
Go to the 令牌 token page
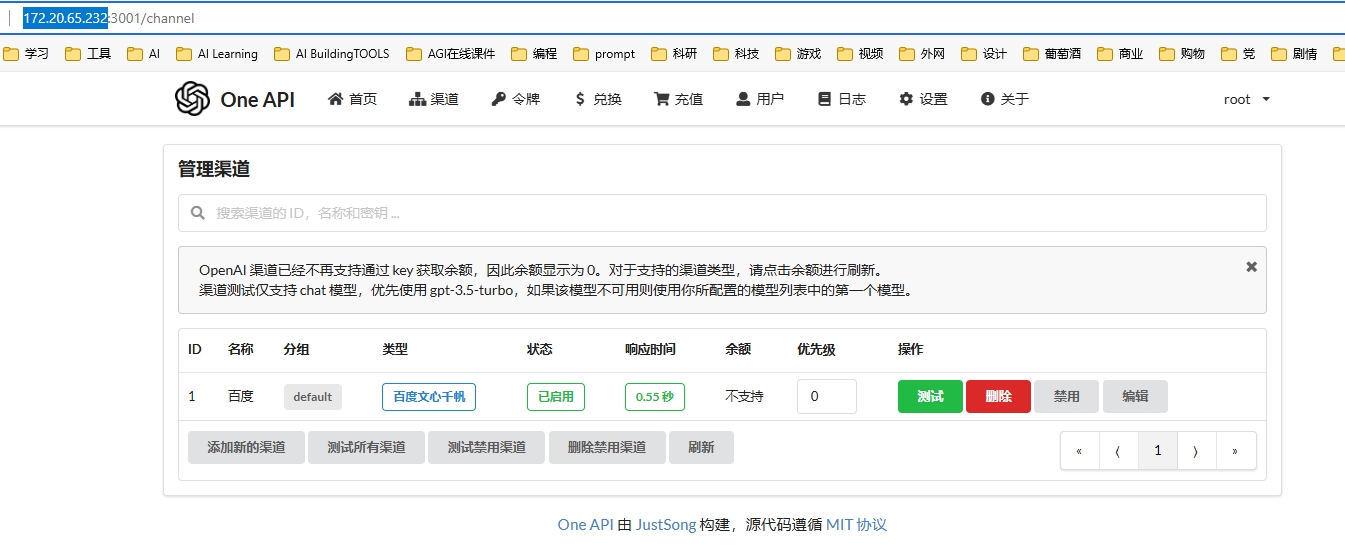515,99
